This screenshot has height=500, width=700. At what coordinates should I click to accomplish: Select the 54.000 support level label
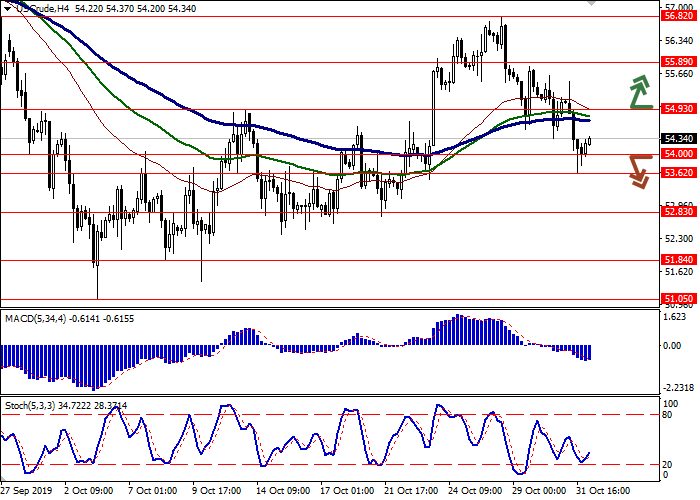tap(677, 154)
